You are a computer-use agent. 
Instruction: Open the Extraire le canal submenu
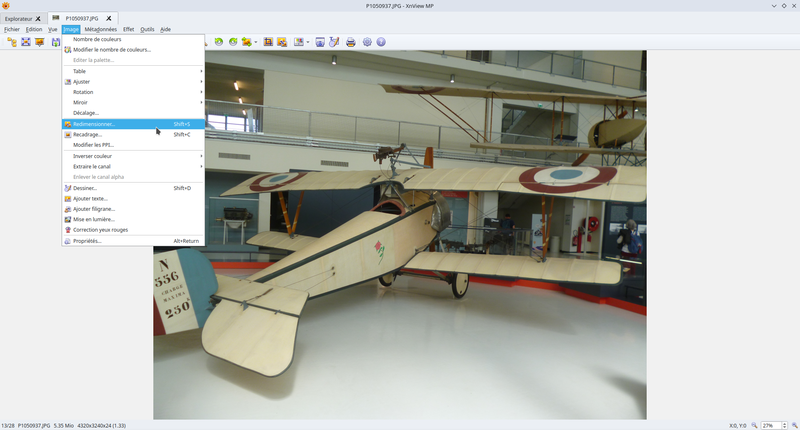91,166
